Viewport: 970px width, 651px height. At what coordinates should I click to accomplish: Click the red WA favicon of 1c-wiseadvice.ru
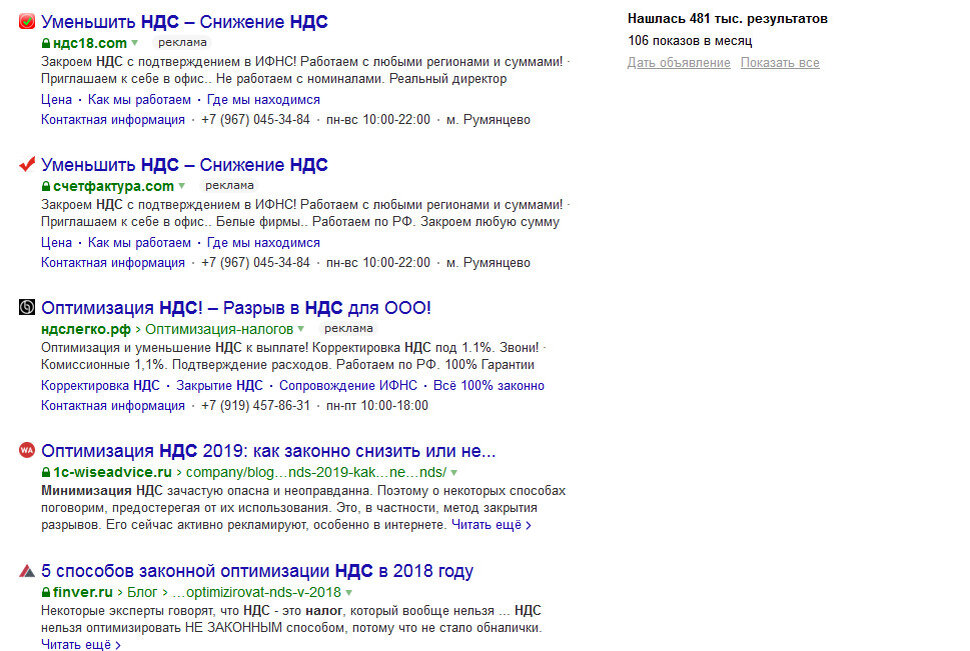[x=27, y=450]
